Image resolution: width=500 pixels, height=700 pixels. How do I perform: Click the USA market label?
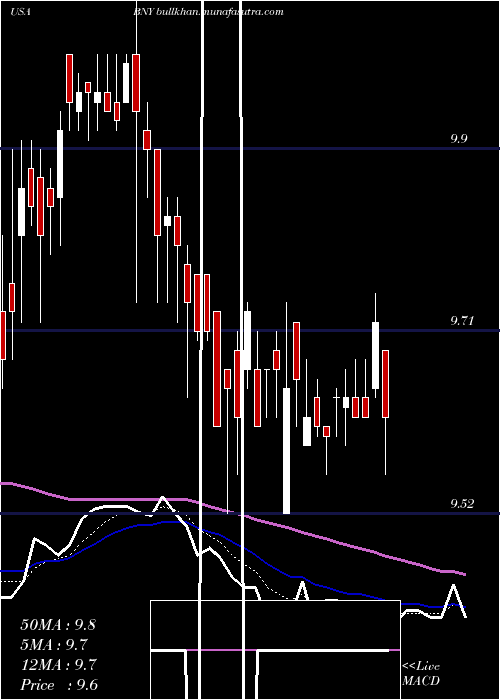tap(20, 12)
